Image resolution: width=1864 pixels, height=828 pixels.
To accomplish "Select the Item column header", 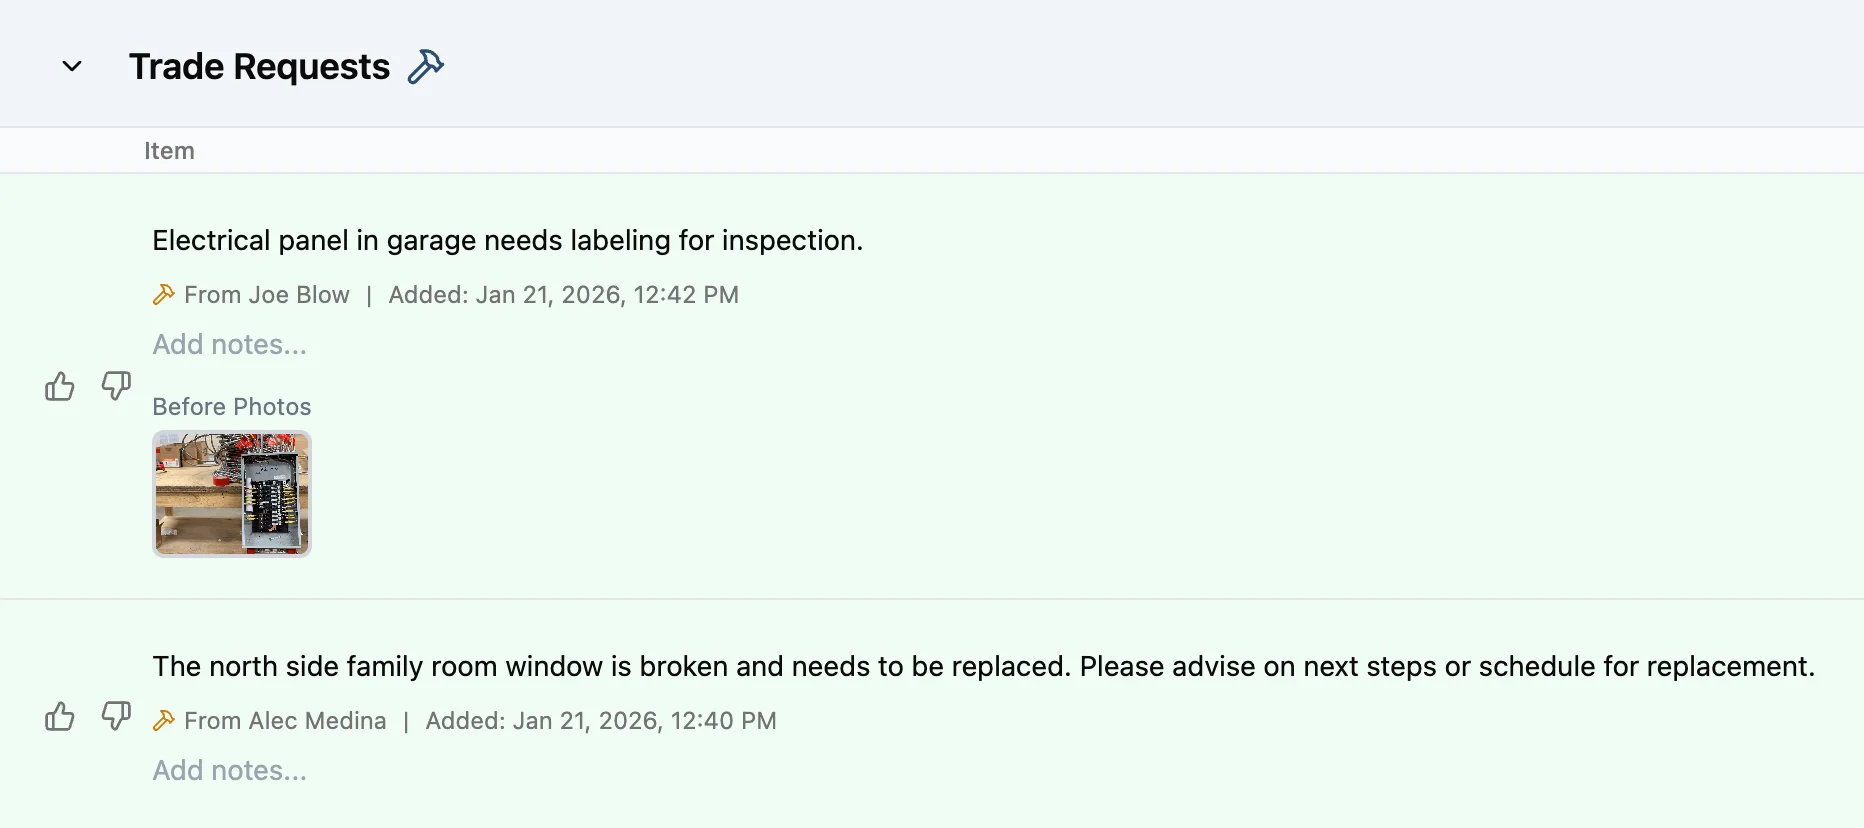I will (x=169, y=150).
